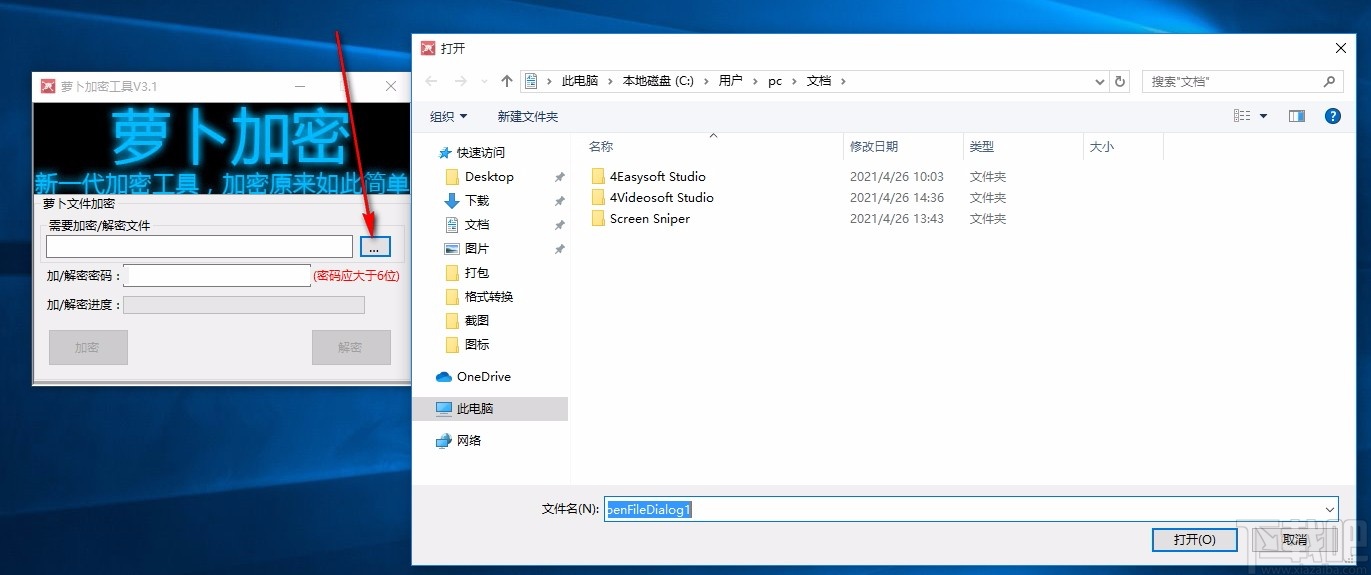Viewport: 1371px width, 575px height.
Task: Click the 加/解密密码 password field
Action: pyautogui.click(x=217, y=275)
